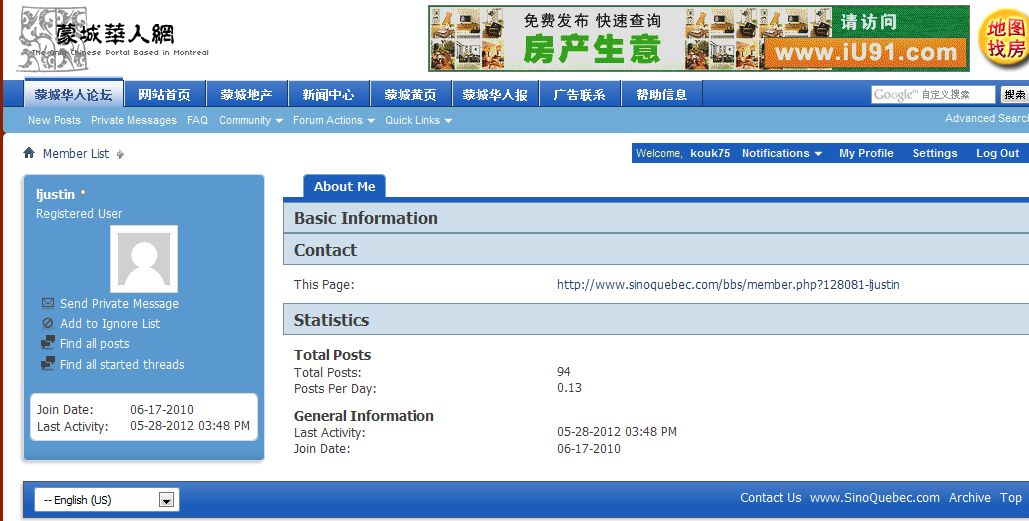Screen dimensions: 1029x521
Task: Click the Google custom search input field
Action: click(x=933, y=95)
